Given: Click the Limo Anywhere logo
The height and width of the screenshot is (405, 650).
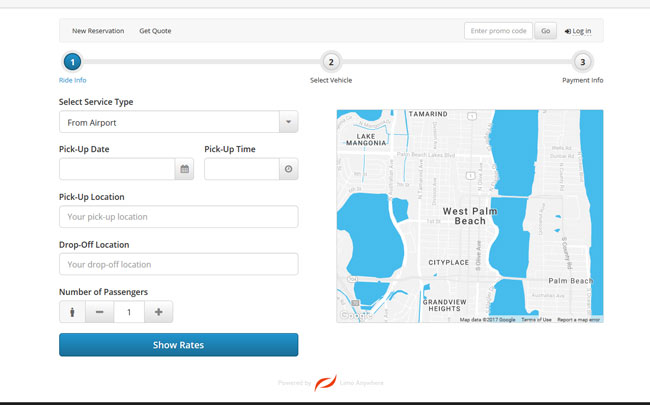Looking at the screenshot, I should pos(326,383).
